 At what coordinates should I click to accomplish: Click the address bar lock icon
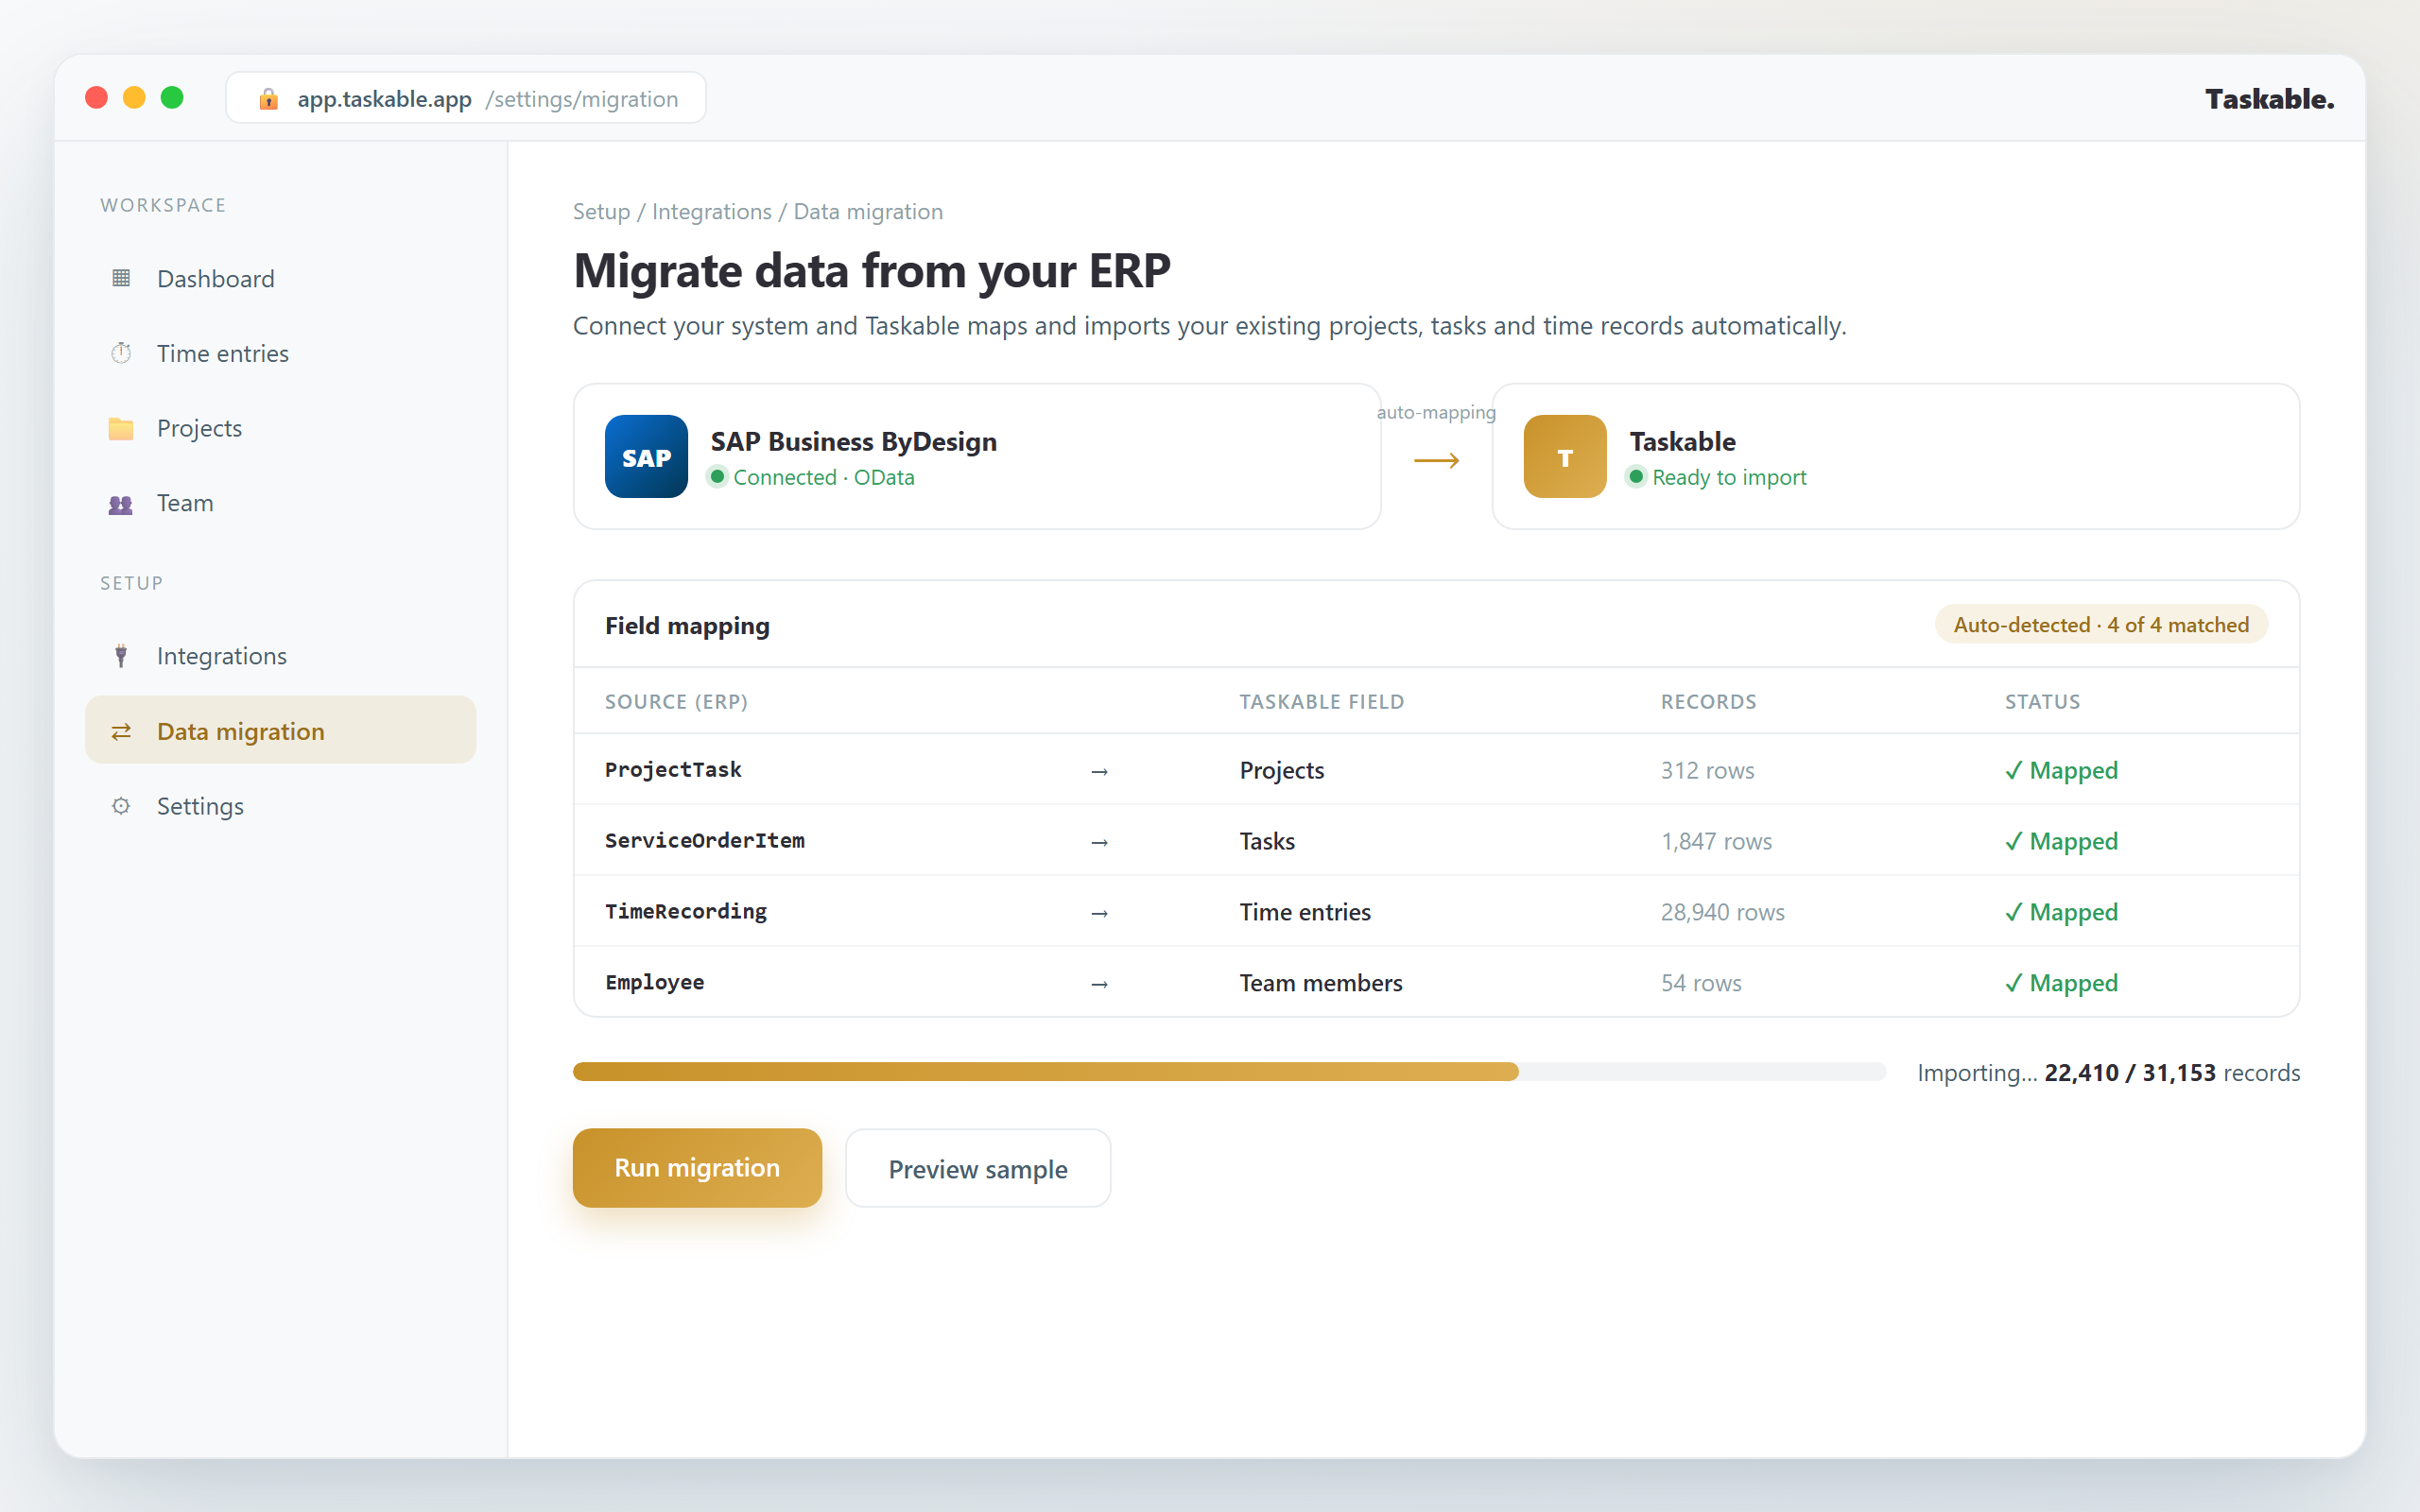coord(268,98)
